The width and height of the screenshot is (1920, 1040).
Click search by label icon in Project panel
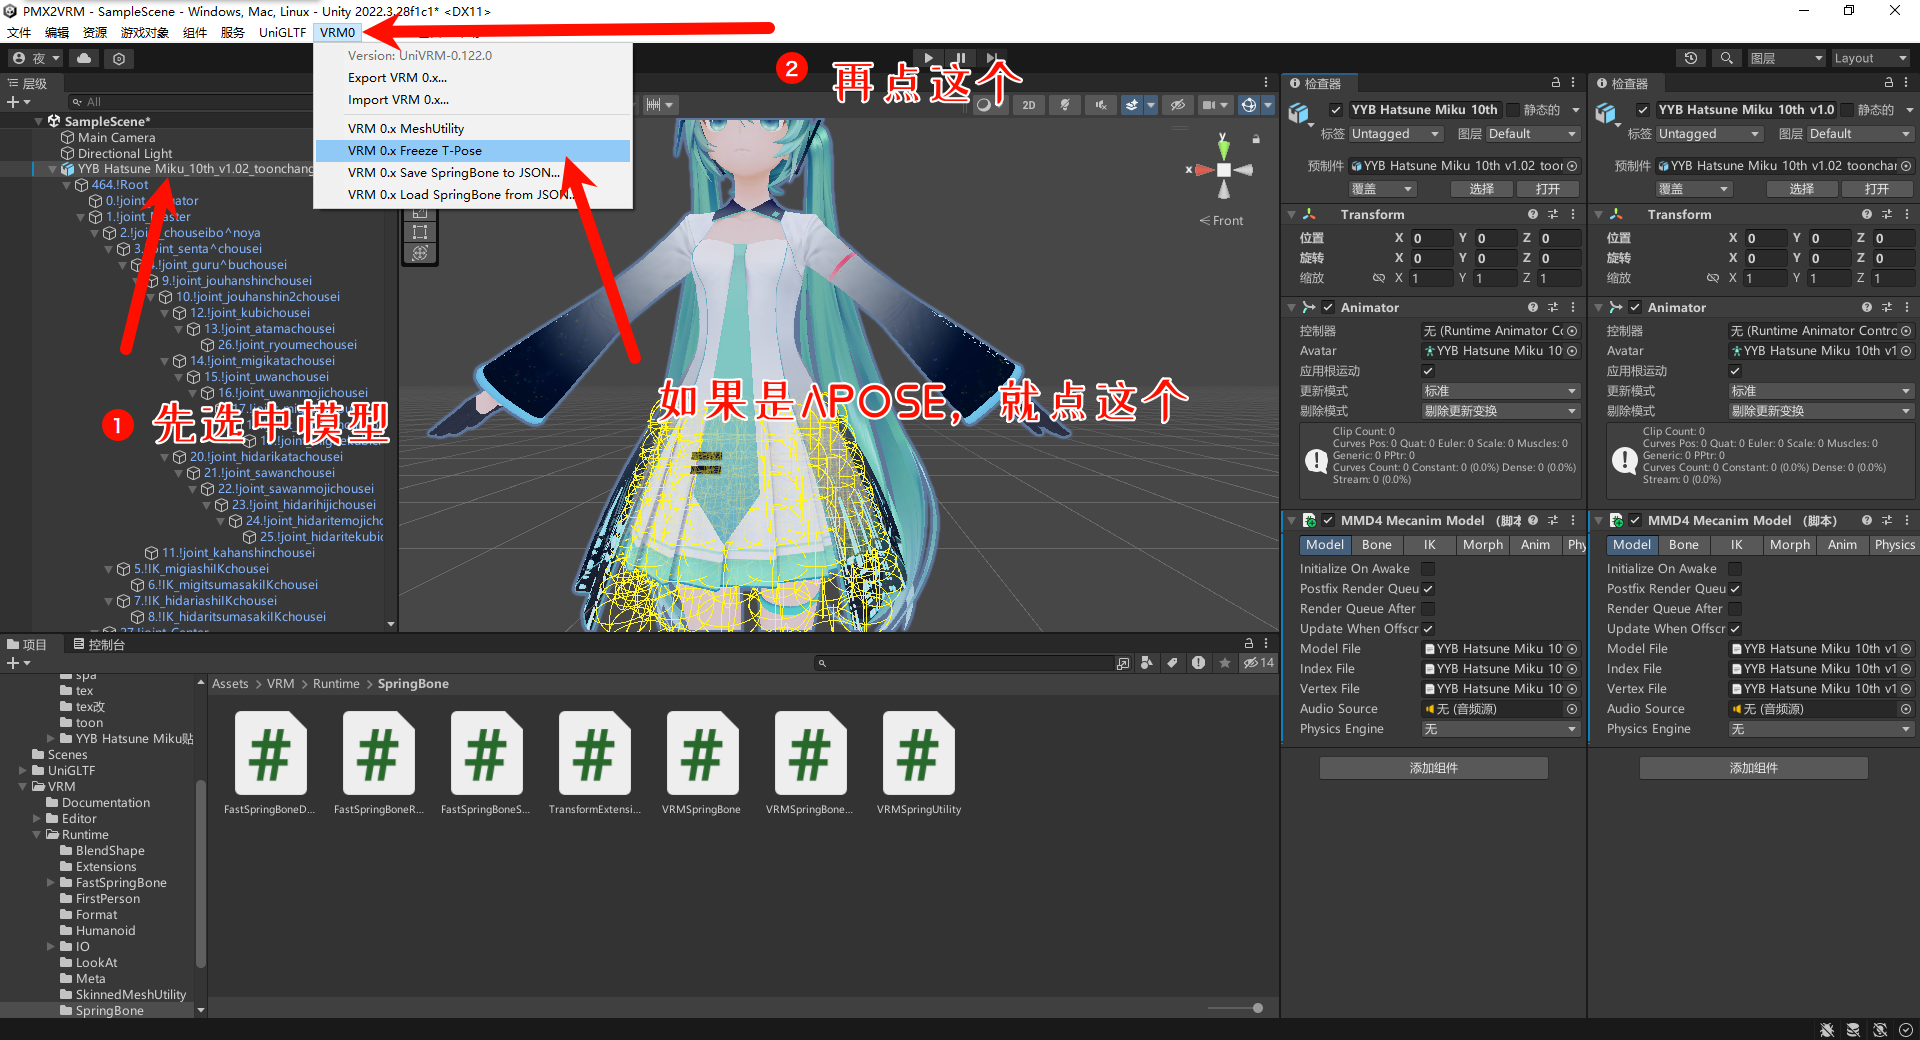tap(1172, 663)
